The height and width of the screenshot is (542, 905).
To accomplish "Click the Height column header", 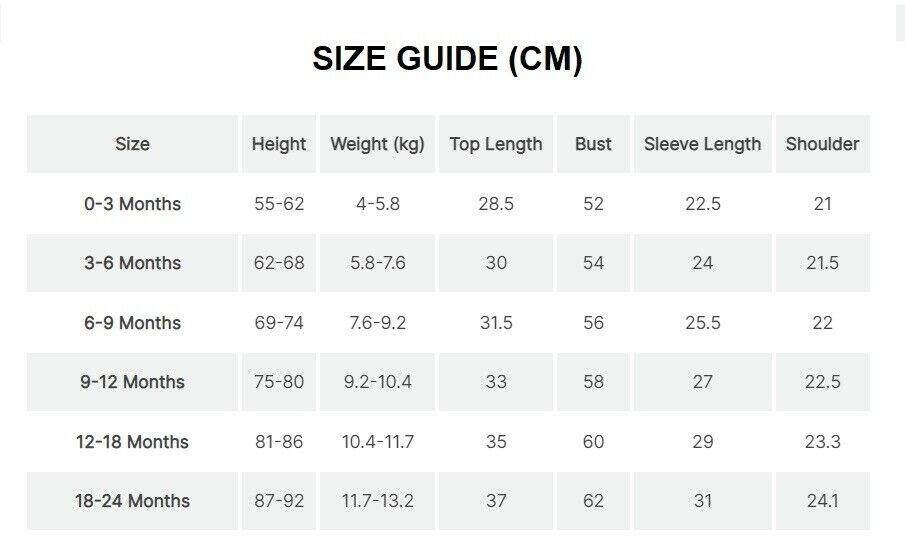I will pyautogui.click(x=279, y=144).
